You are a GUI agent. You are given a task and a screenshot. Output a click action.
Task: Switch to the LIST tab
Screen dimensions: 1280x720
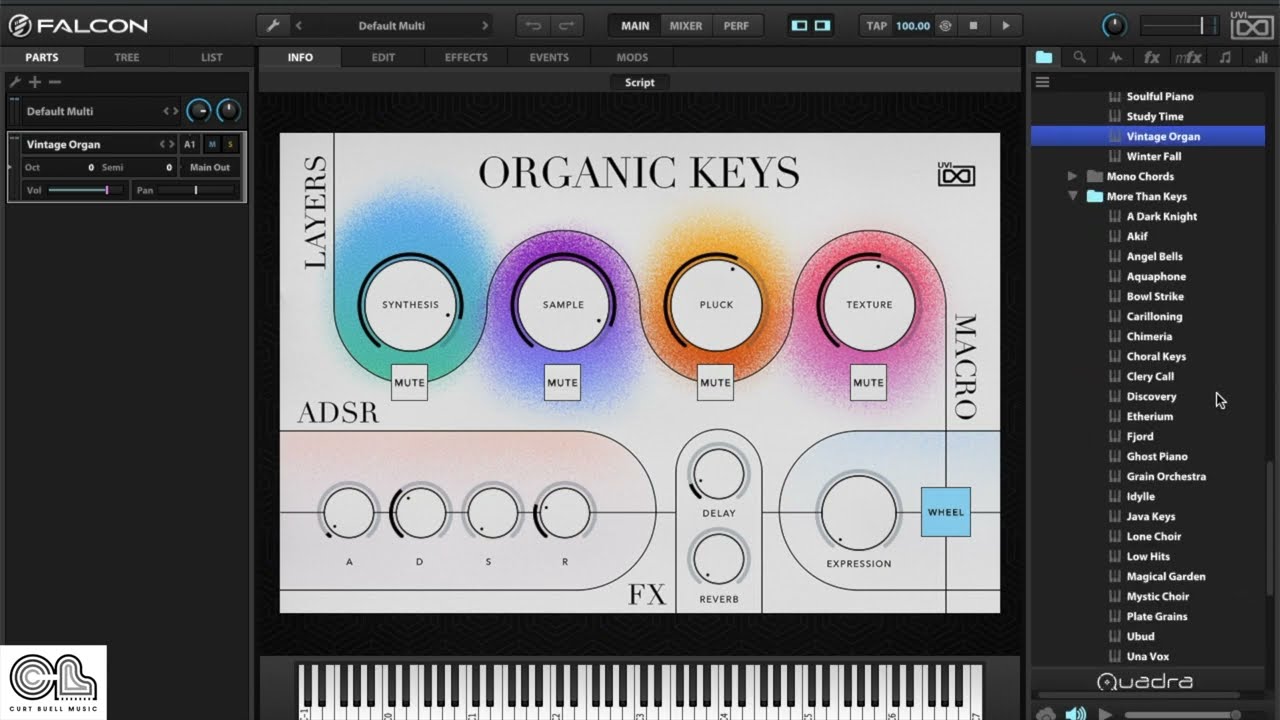pyautogui.click(x=212, y=57)
